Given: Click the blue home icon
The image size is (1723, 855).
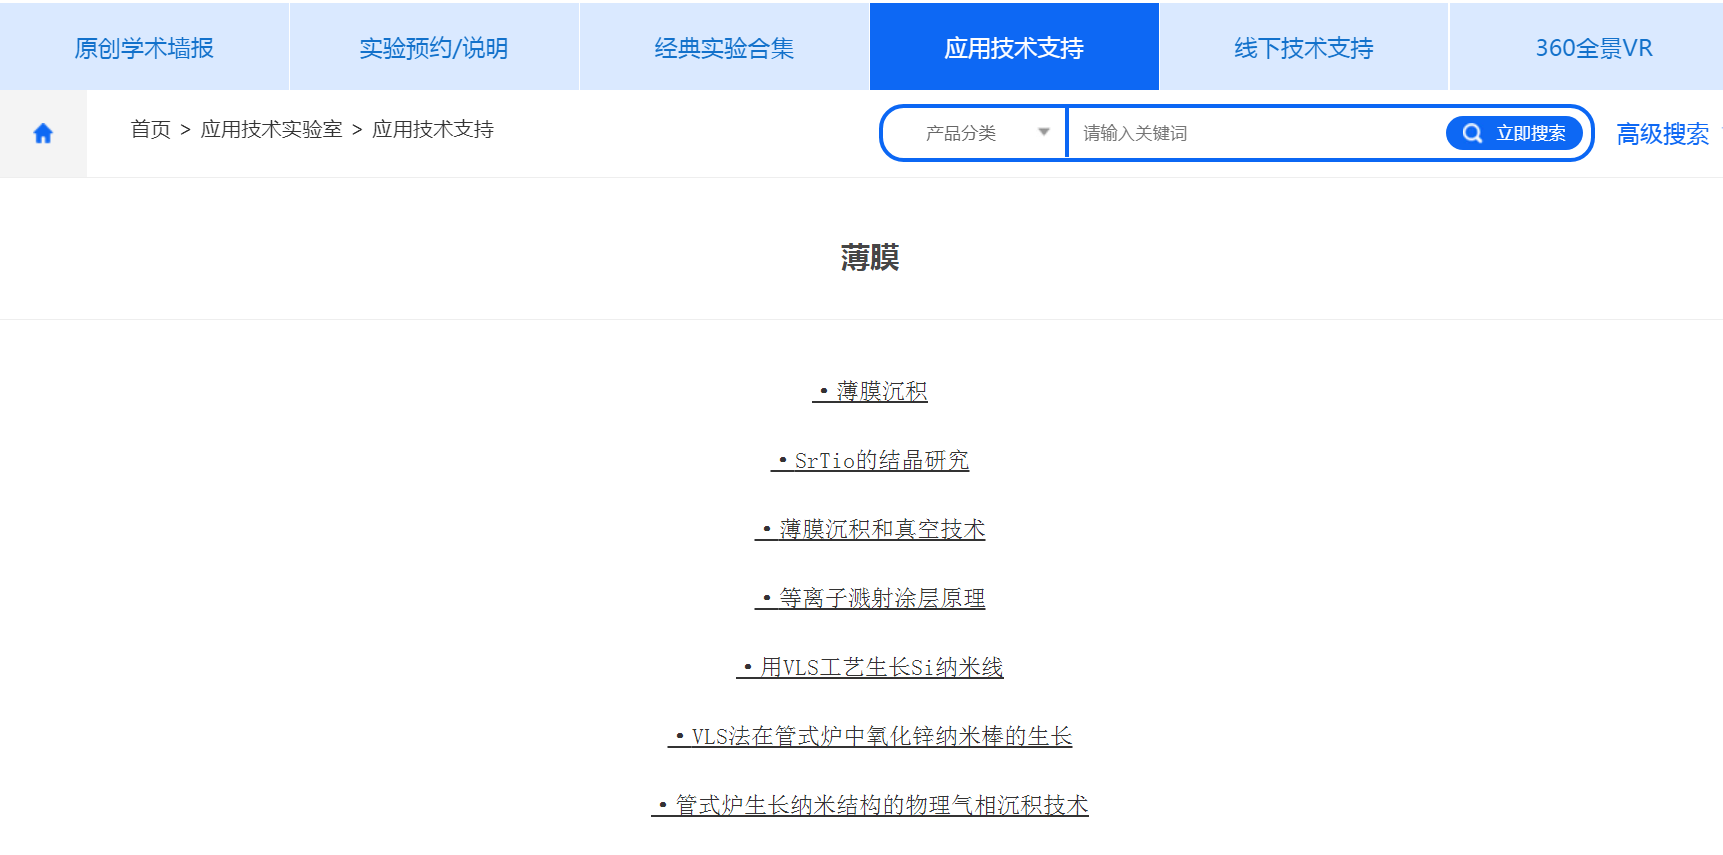Looking at the screenshot, I should pos(43,133).
